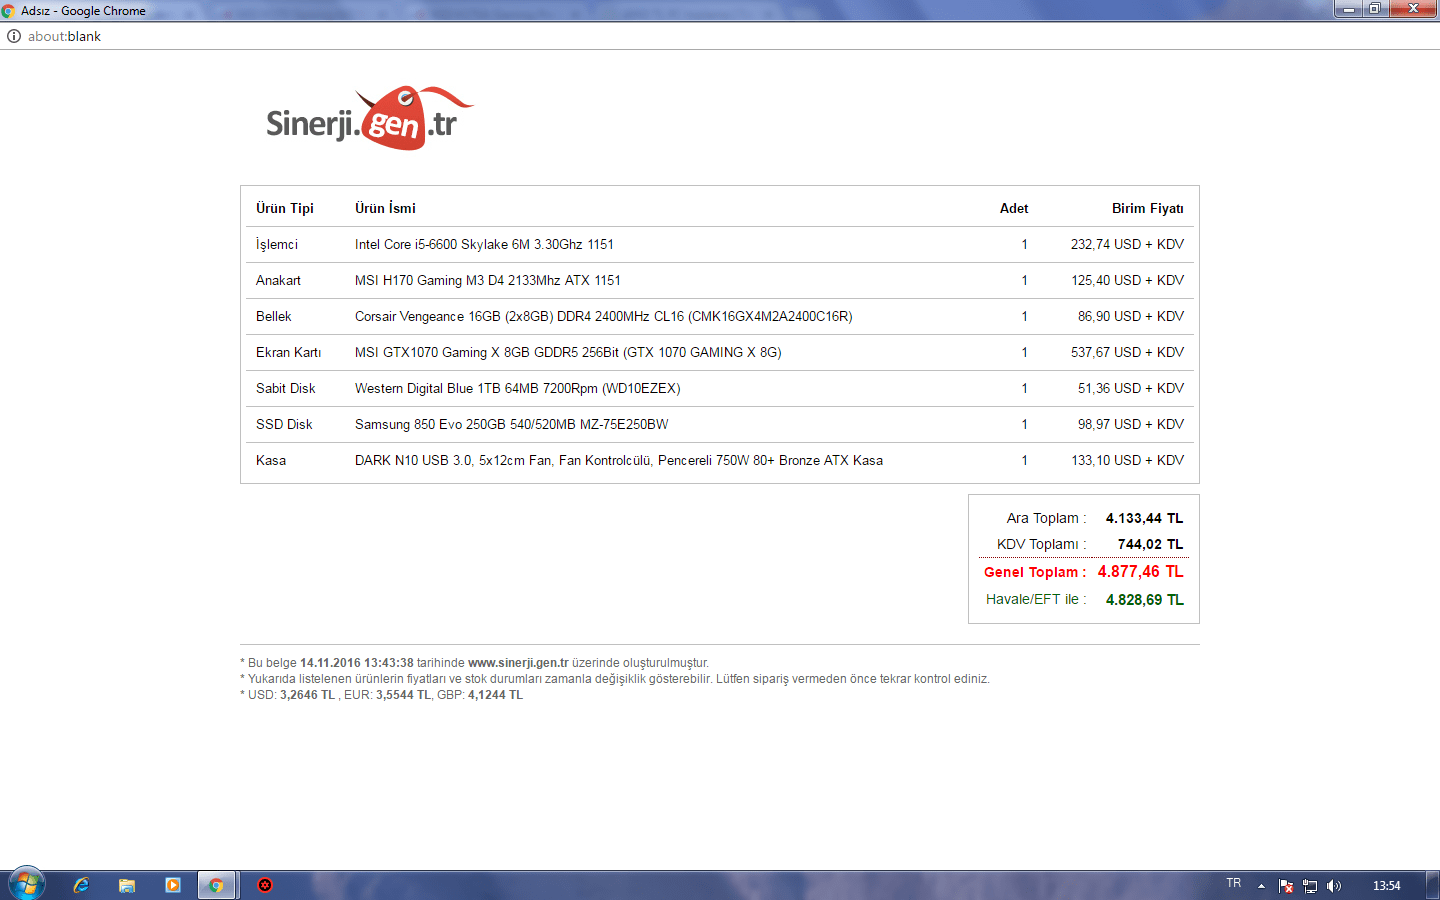Select 'Intel Core i5-6600 Skylake' product name
Screen dimensions: 1440x900
(484, 244)
